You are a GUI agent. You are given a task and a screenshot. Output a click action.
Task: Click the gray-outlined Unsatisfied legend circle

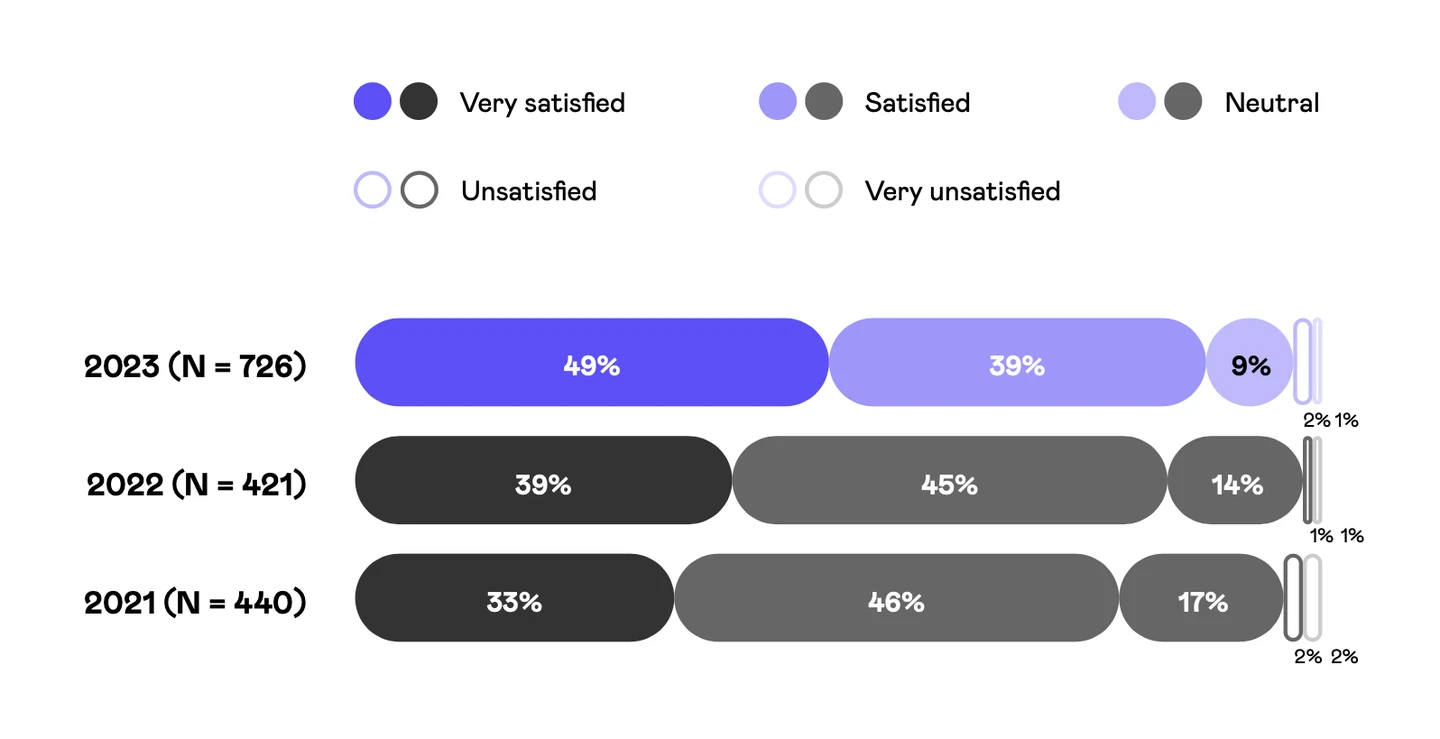click(x=419, y=190)
